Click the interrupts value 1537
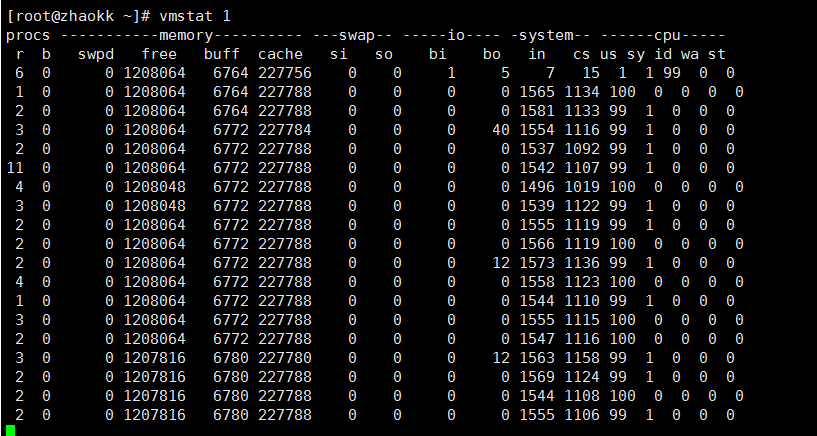Image resolution: width=817 pixels, height=436 pixels. click(537, 149)
